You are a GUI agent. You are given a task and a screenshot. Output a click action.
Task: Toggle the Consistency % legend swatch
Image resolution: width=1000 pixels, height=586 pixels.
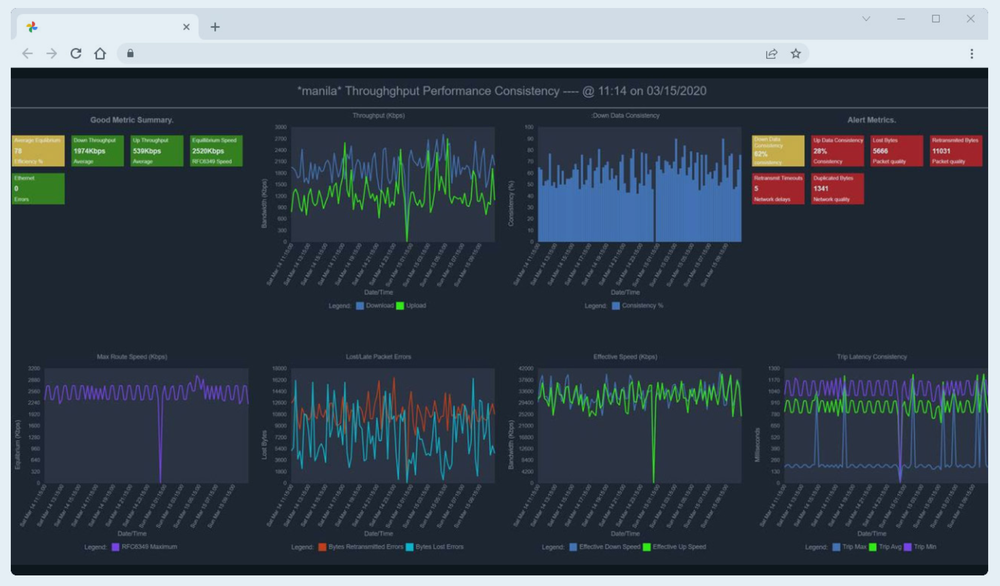(615, 305)
